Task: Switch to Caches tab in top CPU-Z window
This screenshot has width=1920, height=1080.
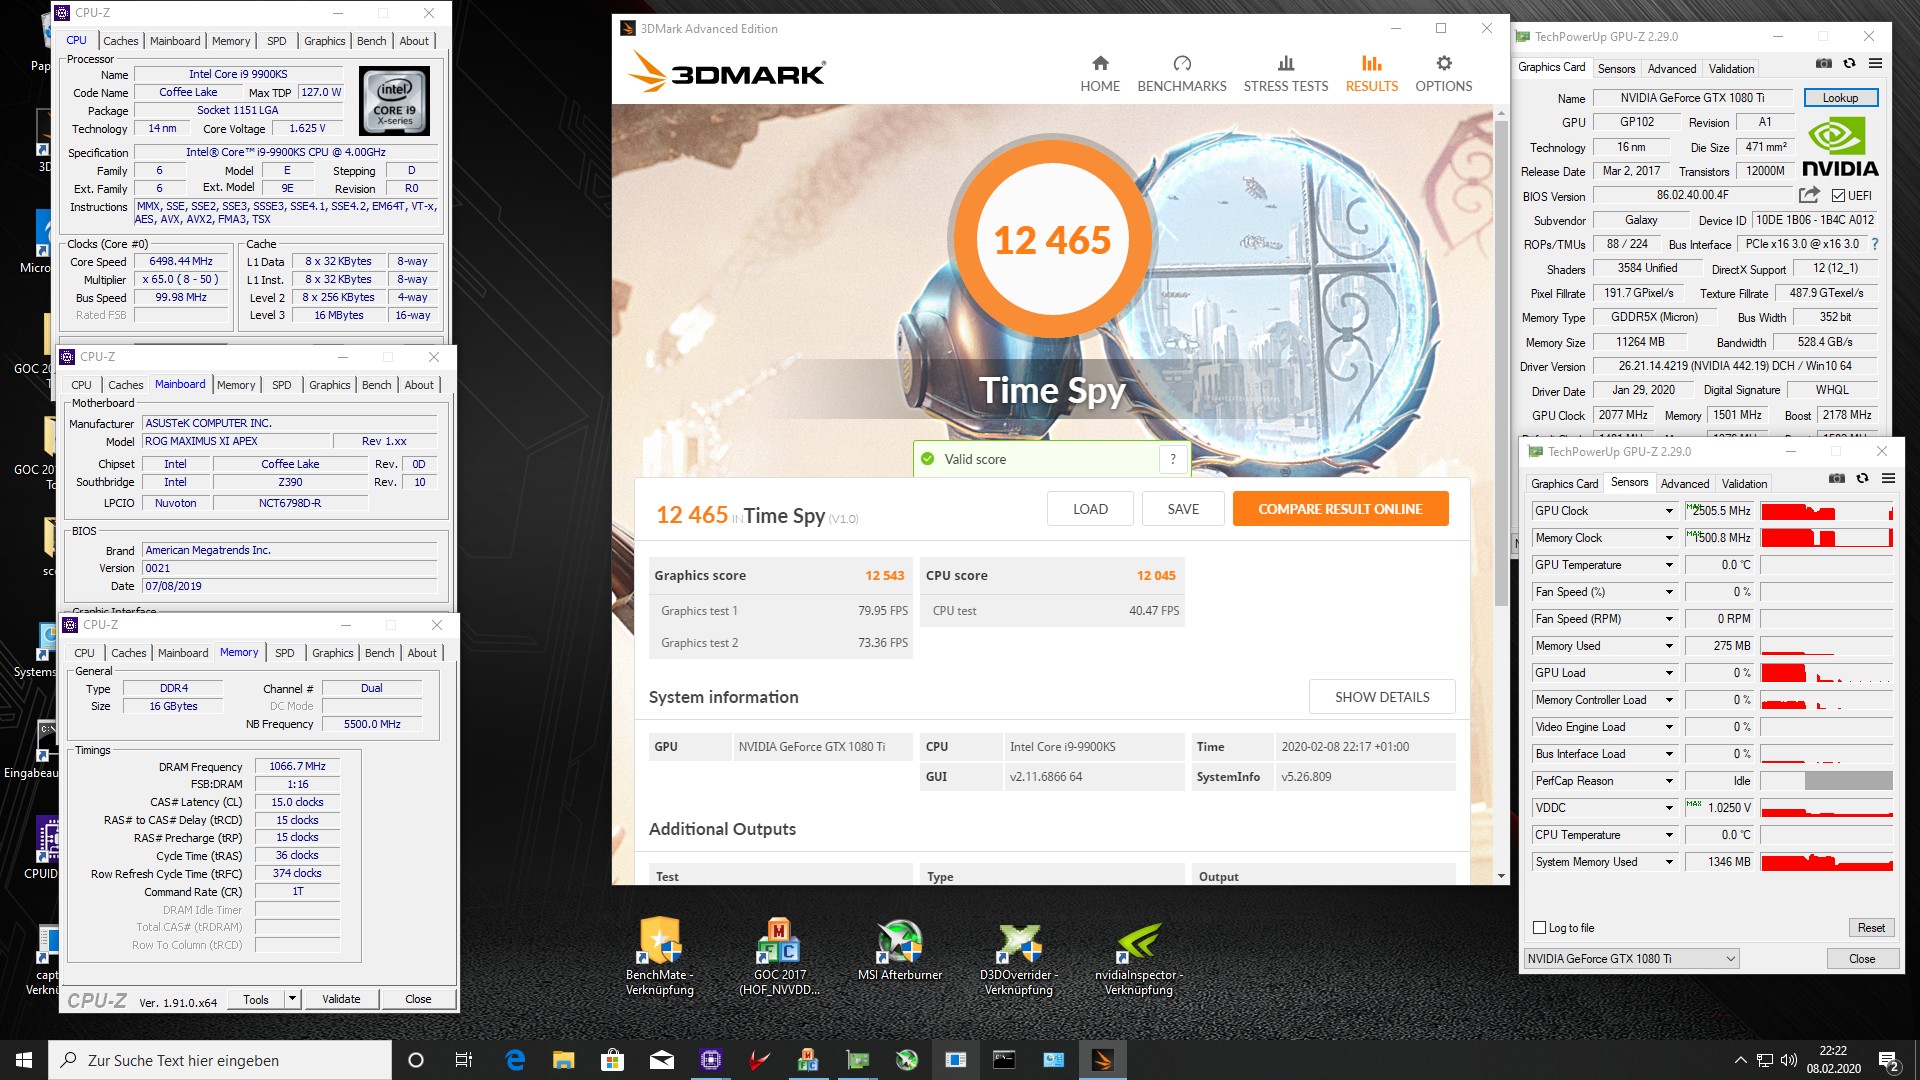Action: tap(120, 41)
